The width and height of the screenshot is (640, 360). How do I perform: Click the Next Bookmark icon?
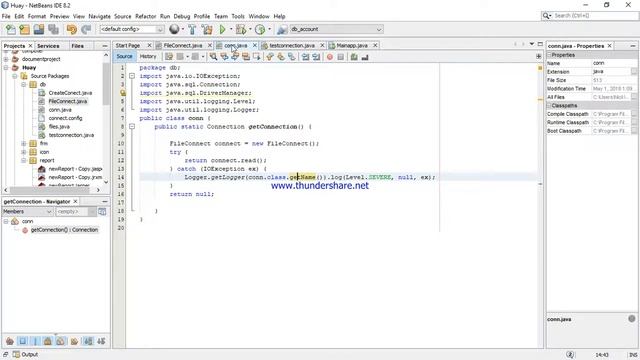pos(281,57)
